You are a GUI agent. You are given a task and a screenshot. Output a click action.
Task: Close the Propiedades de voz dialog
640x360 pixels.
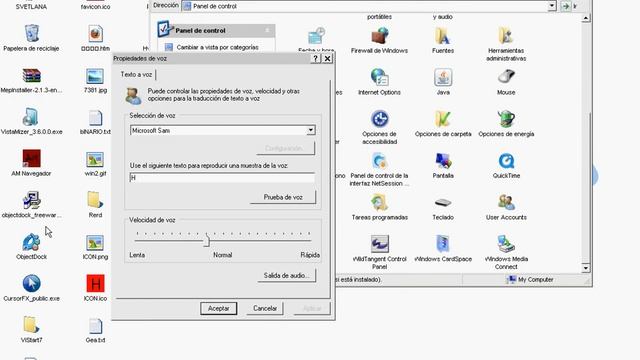[327, 58]
